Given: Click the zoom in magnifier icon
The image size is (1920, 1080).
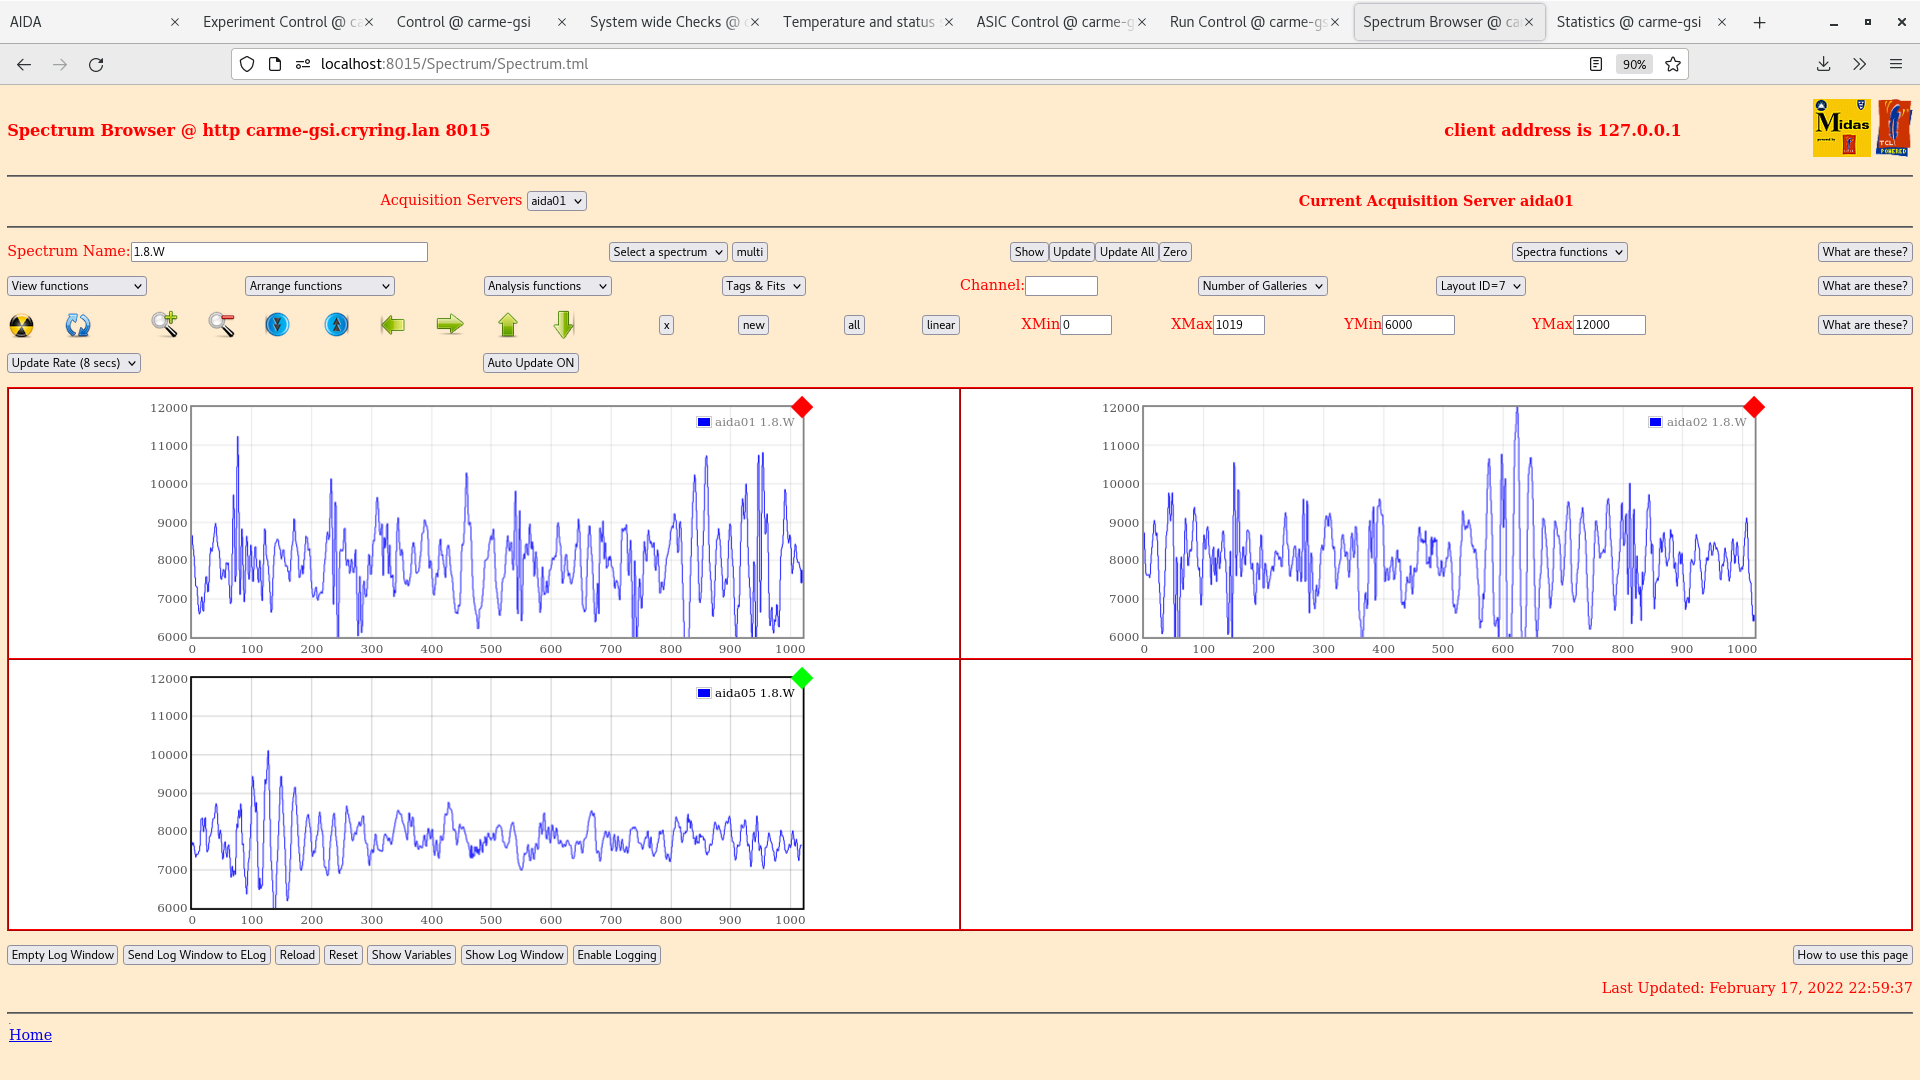Looking at the screenshot, I should pyautogui.click(x=165, y=324).
